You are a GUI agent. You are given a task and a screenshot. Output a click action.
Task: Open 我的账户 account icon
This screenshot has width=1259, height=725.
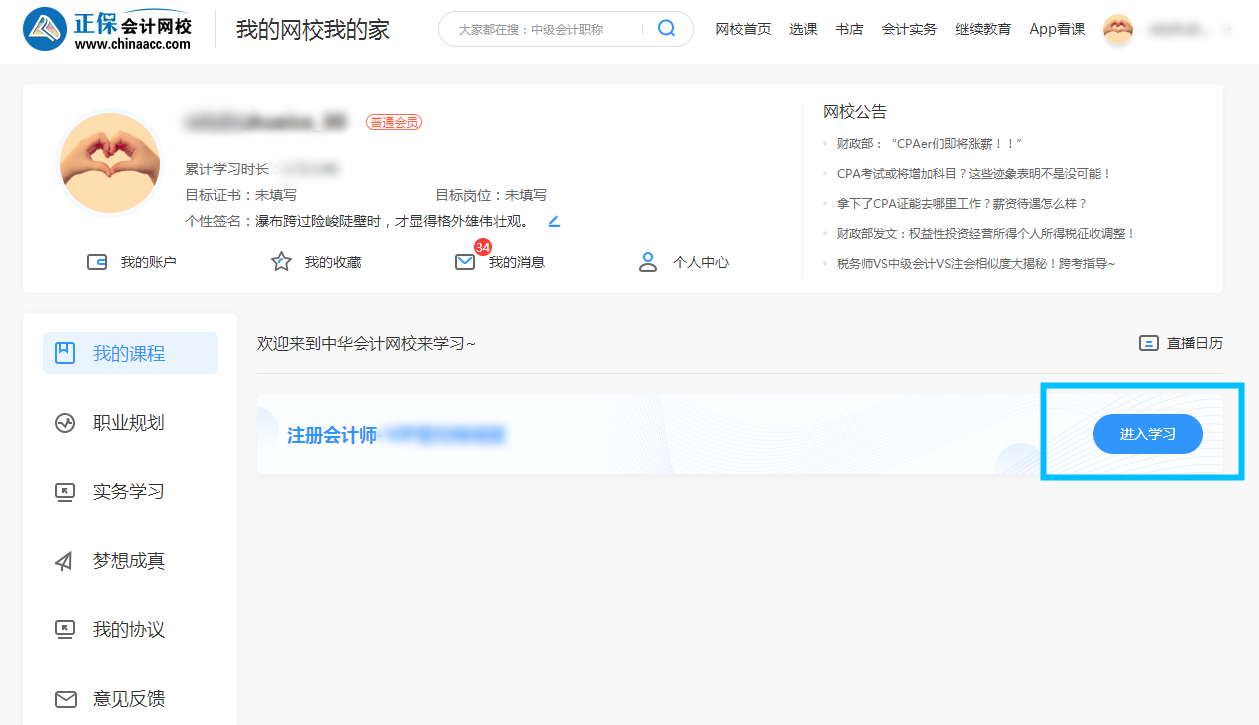pos(96,261)
